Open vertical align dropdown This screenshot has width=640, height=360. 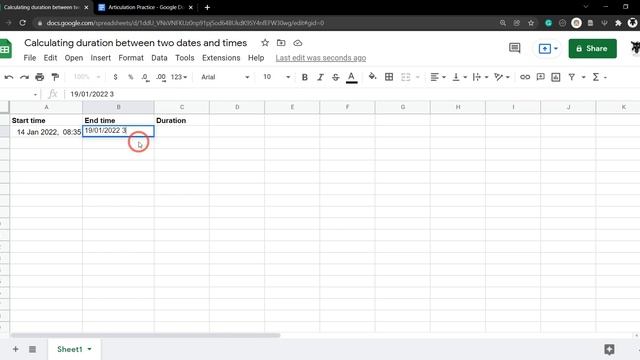(x=459, y=77)
